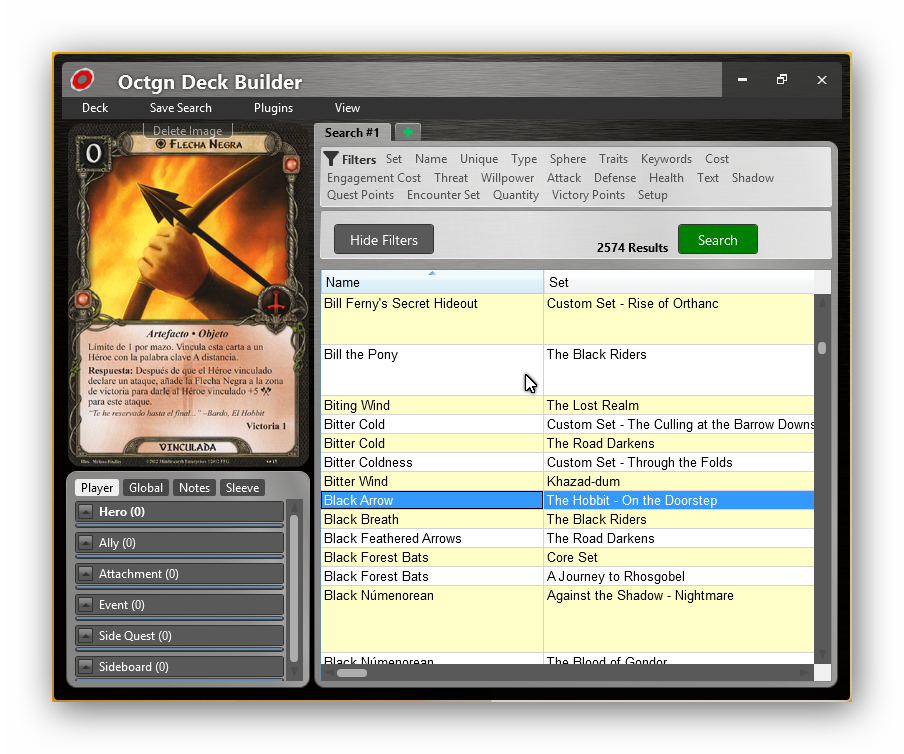The width and height of the screenshot is (904, 754).
Task: Add a Text filter
Action: pyautogui.click(x=708, y=178)
